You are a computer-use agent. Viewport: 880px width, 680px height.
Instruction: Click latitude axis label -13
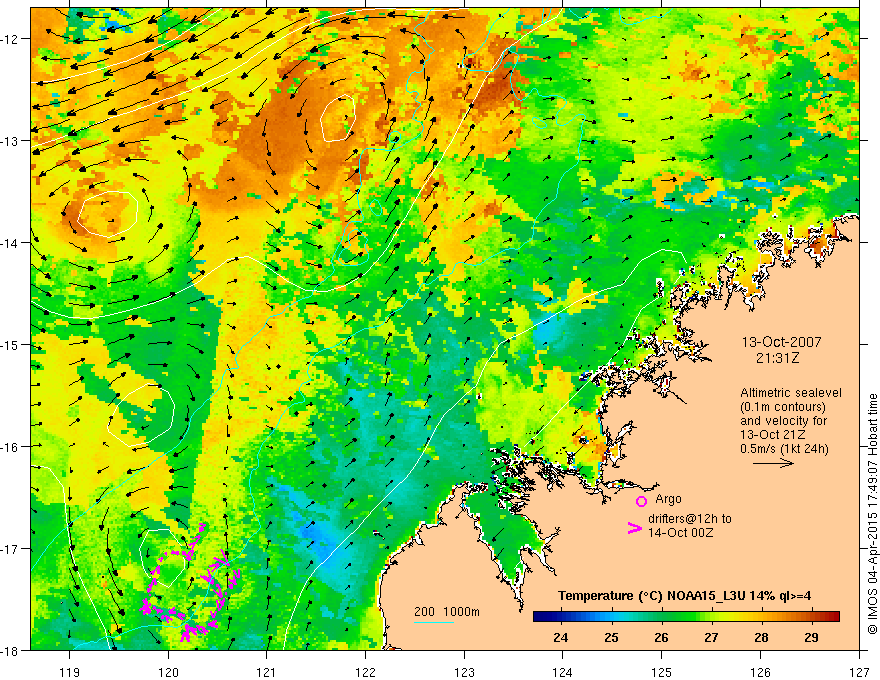(x=10, y=141)
